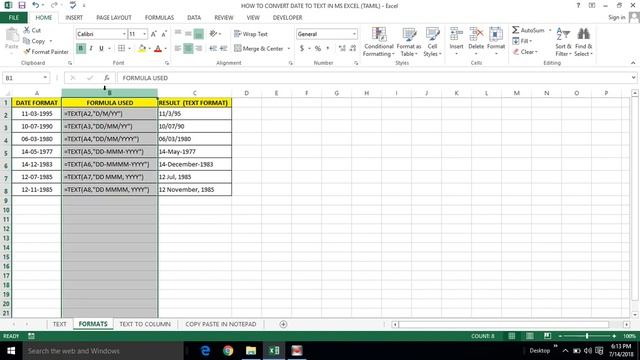Toggle Bottom Align
Screen dimensions: 640x360
[x=199, y=34]
